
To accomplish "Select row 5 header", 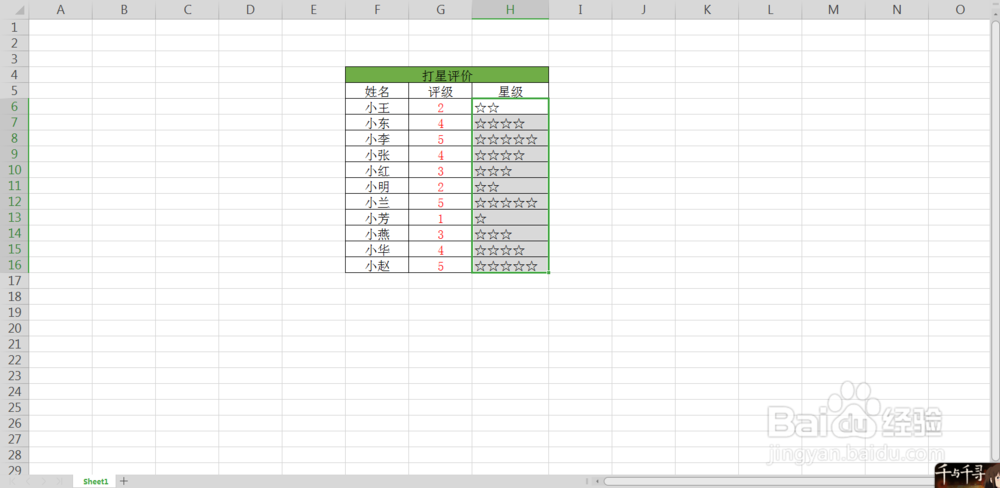I will point(15,91).
